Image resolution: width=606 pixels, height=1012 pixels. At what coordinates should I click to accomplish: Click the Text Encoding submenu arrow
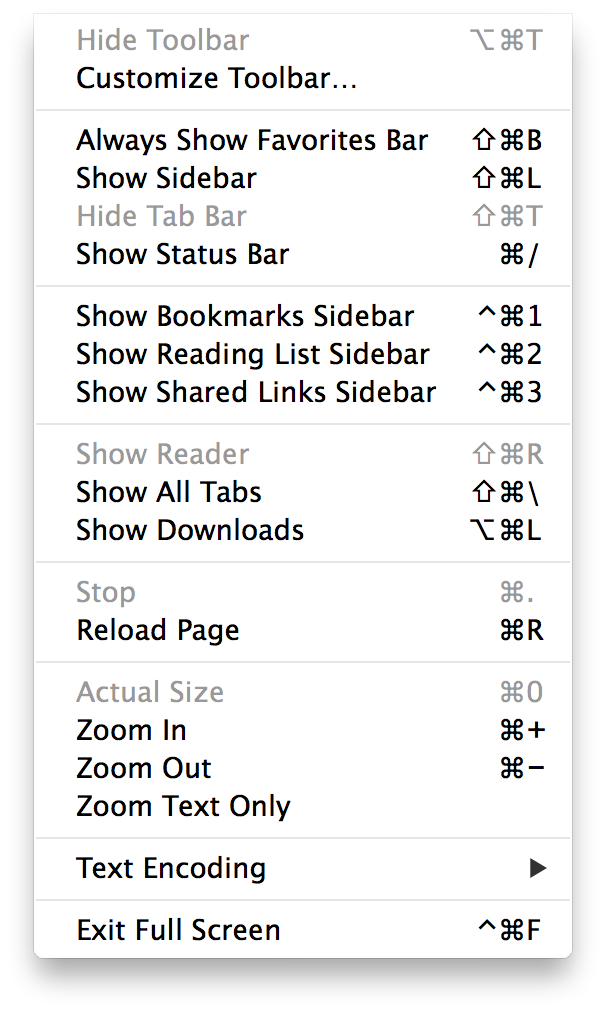coord(538,868)
